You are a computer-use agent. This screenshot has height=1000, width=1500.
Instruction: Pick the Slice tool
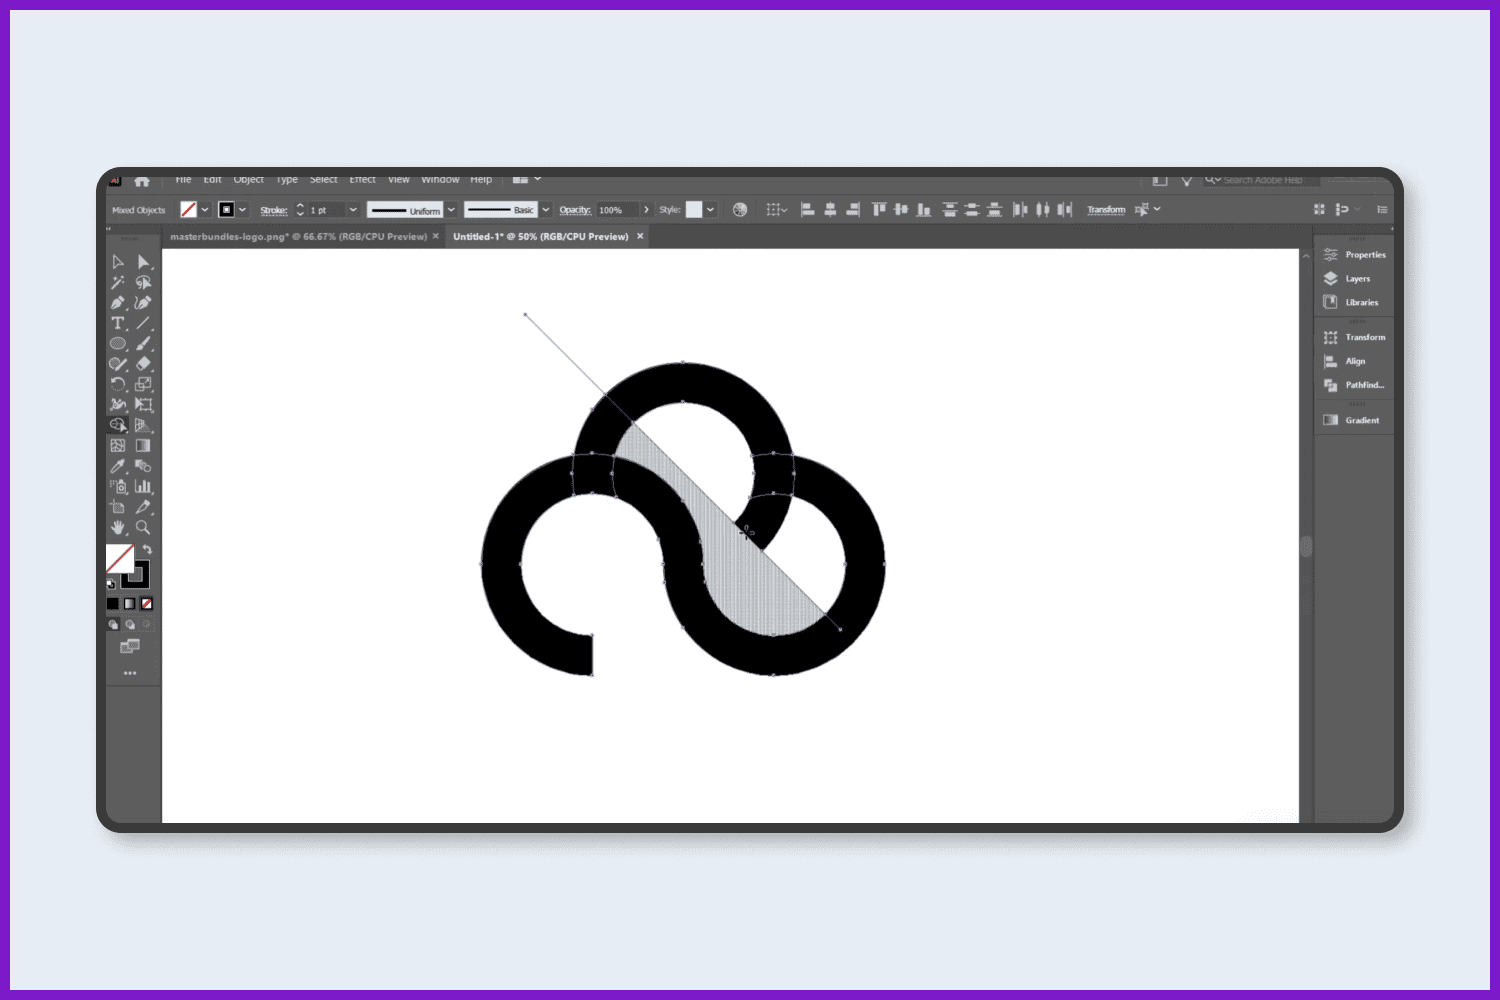[144, 507]
